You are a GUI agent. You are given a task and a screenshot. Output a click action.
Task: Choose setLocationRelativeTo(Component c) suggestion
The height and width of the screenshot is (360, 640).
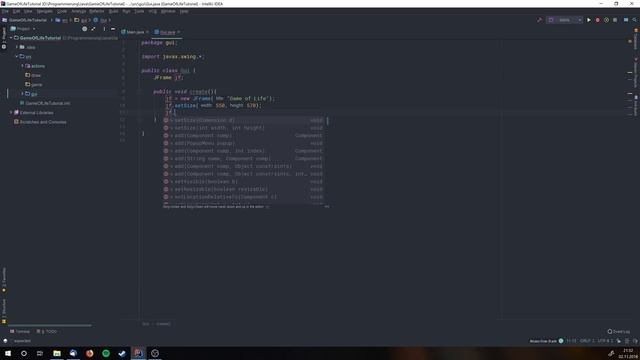coord(244,197)
